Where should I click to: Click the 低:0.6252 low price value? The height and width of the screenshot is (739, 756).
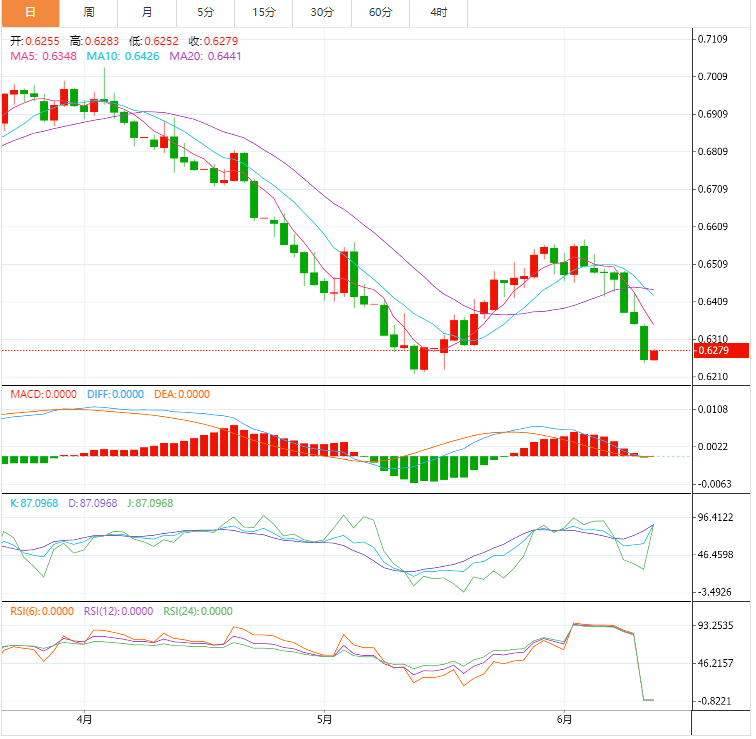pyautogui.click(x=154, y=41)
